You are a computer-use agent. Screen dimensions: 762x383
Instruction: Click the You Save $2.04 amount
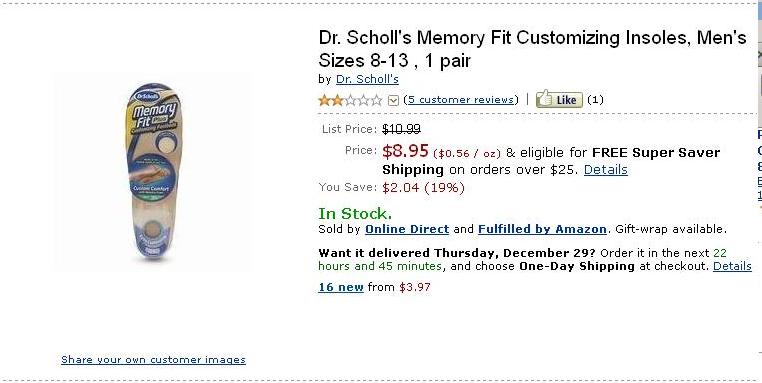400,188
